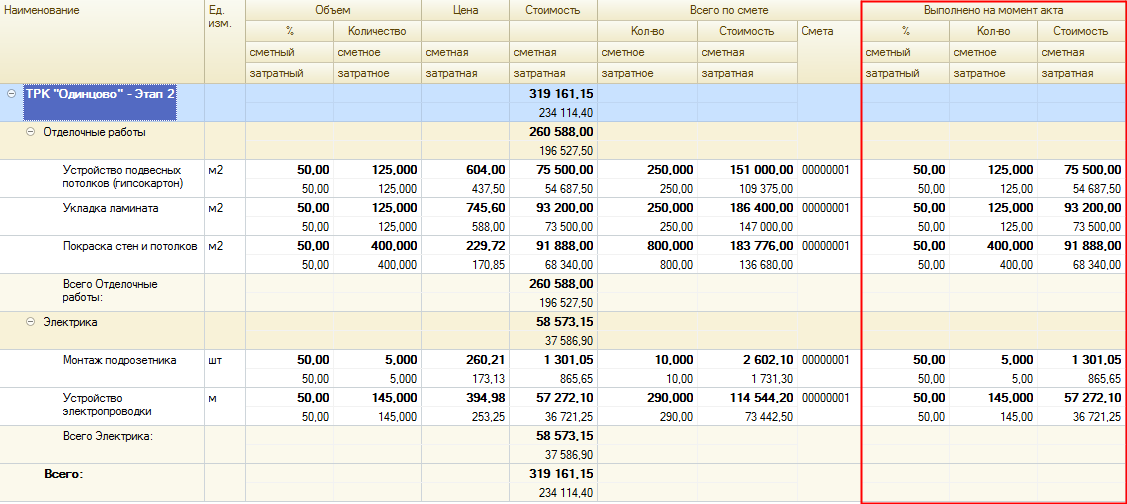This screenshot has width=1127, height=504.
Task: Click the Выполнено на момент акта header
Action: coord(993,10)
